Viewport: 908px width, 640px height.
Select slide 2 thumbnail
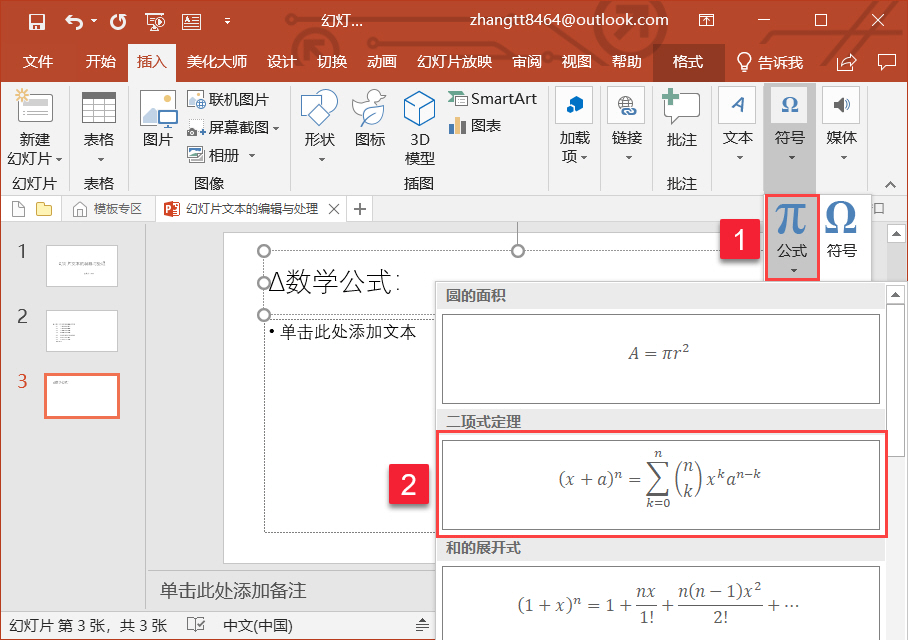(82, 331)
